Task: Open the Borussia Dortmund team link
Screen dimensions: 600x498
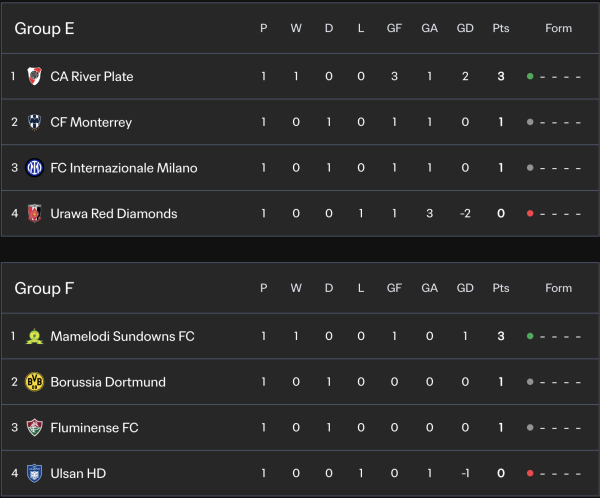Action: pos(108,382)
